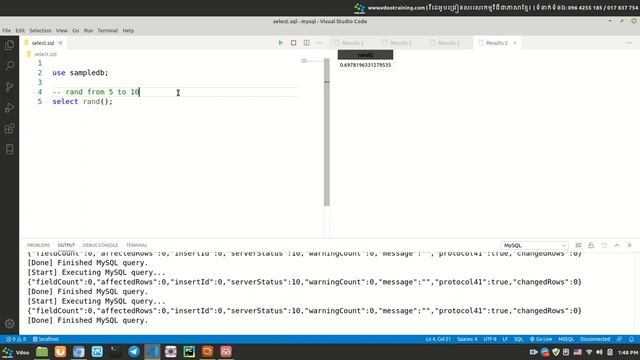The image size is (640, 360).
Task: Open the terminal from the taskbar
Action: (x=116, y=351)
